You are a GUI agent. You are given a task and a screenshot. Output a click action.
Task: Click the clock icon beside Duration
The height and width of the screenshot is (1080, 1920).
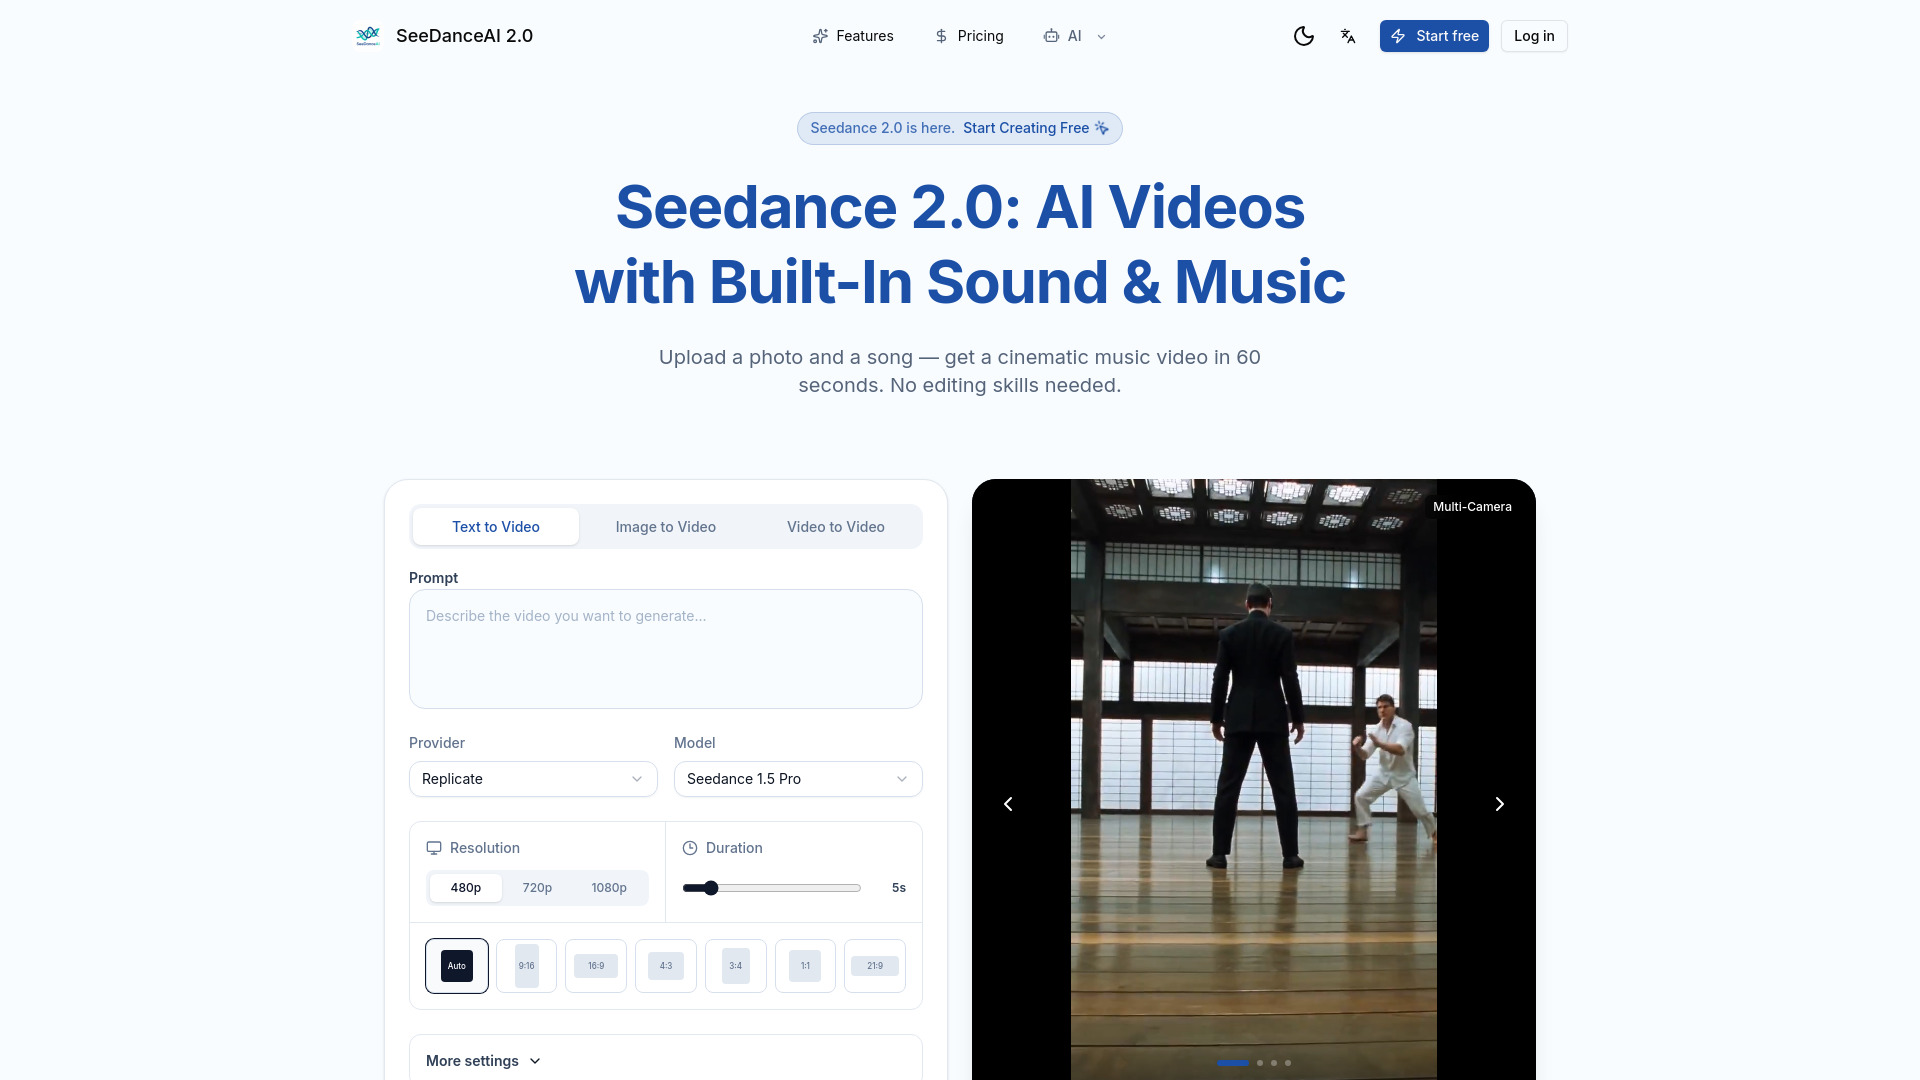point(689,847)
